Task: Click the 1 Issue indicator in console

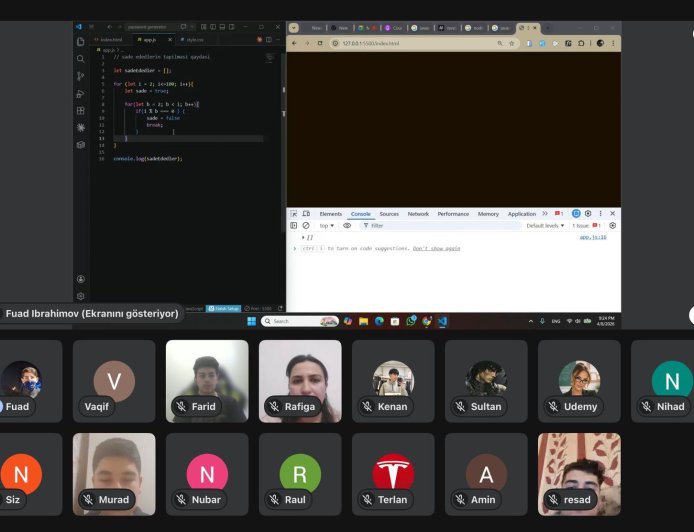Action: [x=586, y=226]
